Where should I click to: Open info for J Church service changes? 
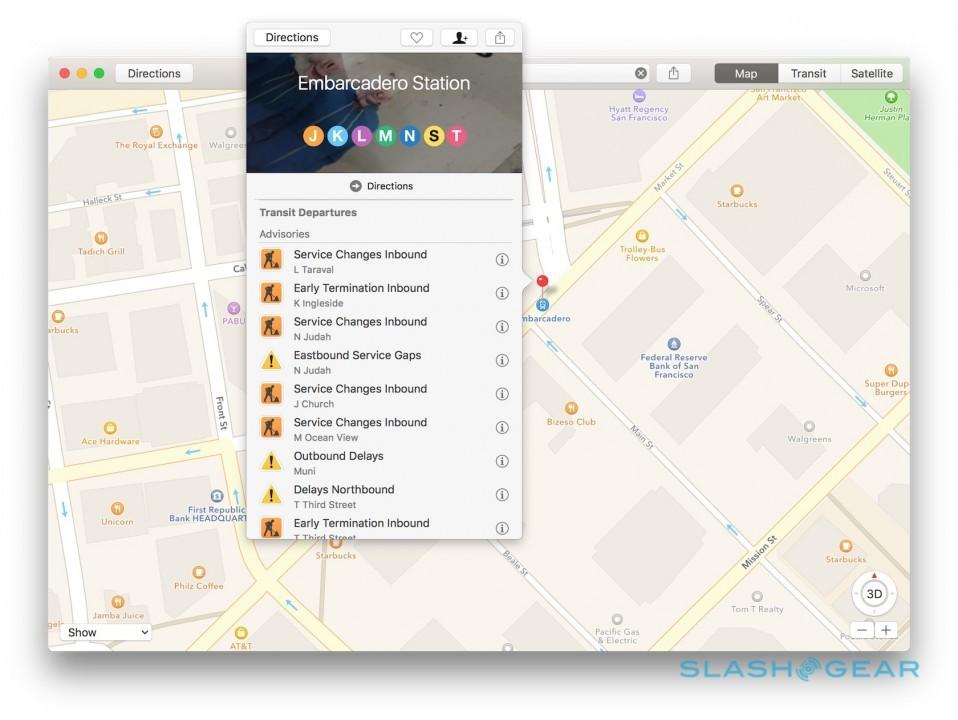pos(502,394)
